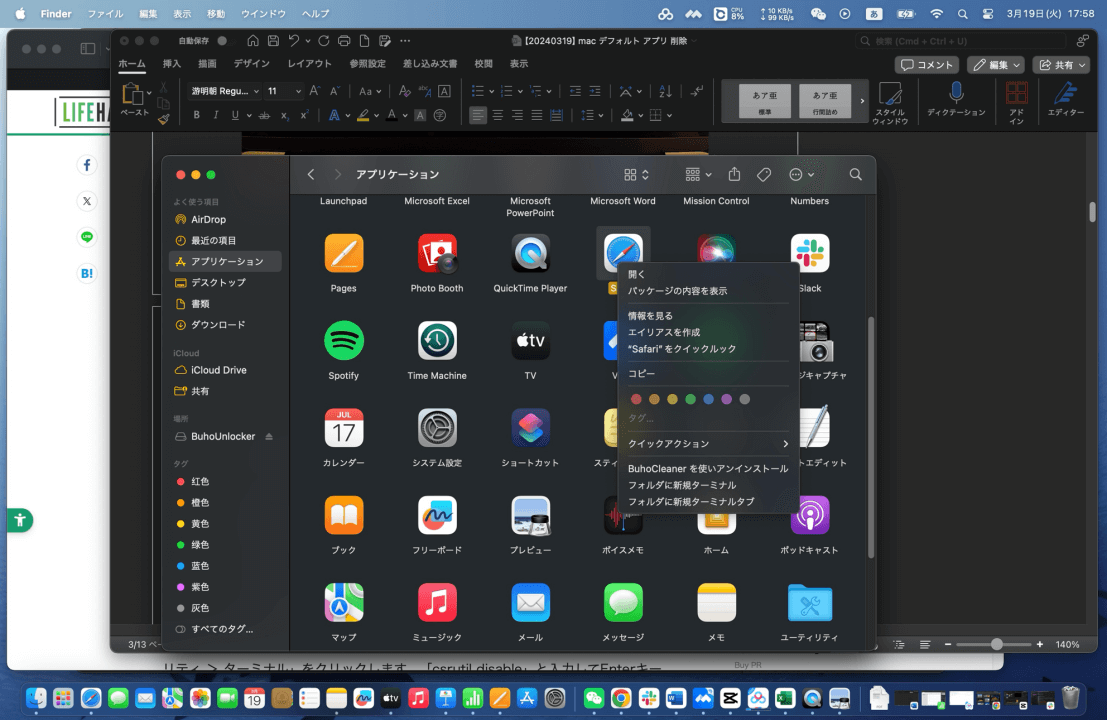Click the Word dictation microphone
Image resolution: width=1107 pixels, height=720 pixels.
pos(956,92)
